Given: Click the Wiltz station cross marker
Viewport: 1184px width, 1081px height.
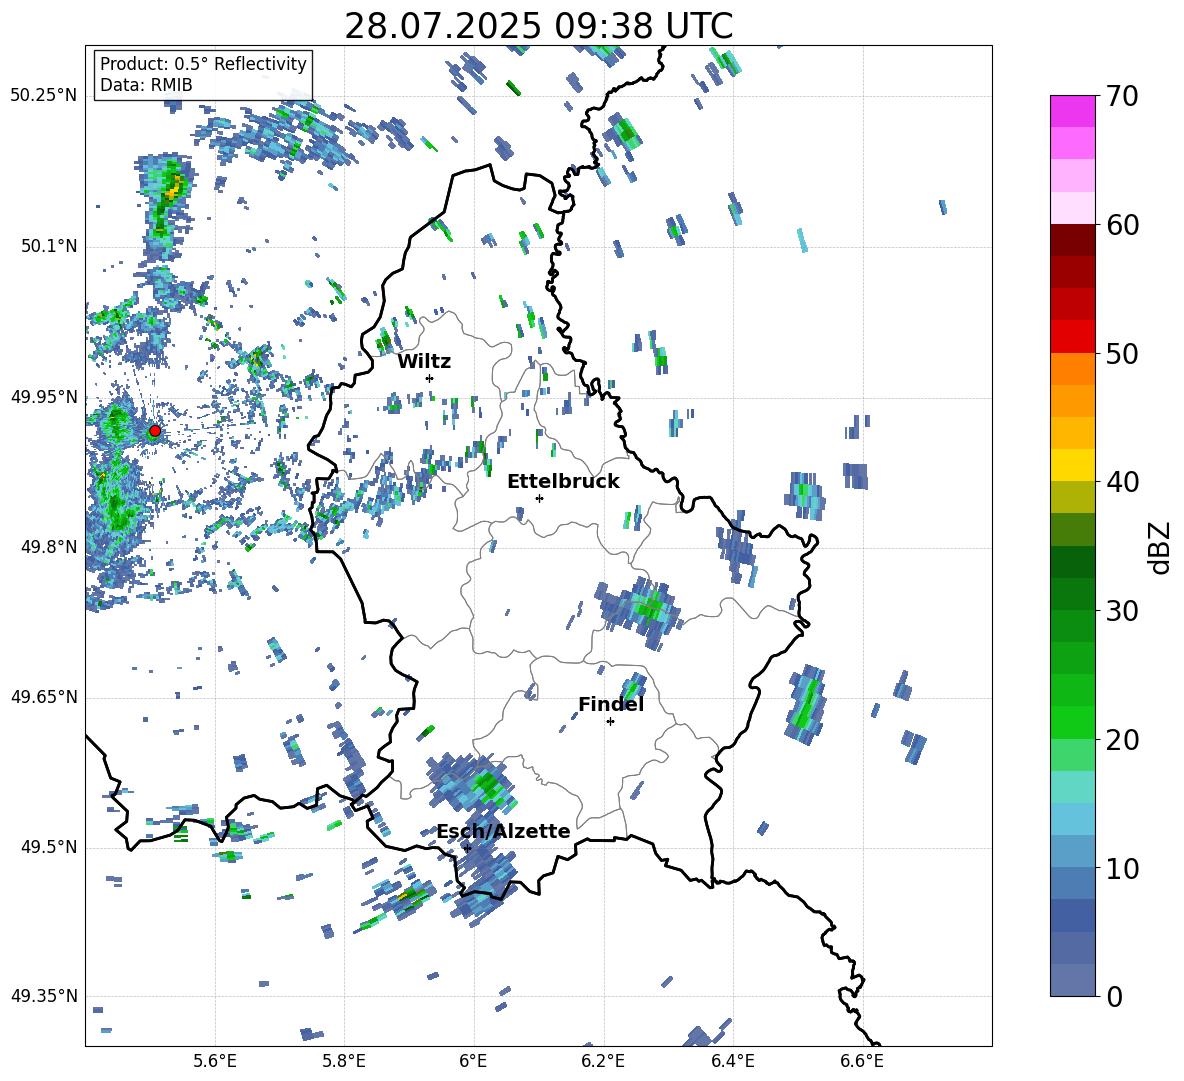Looking at the screenshot, I should tap(430, 378).
